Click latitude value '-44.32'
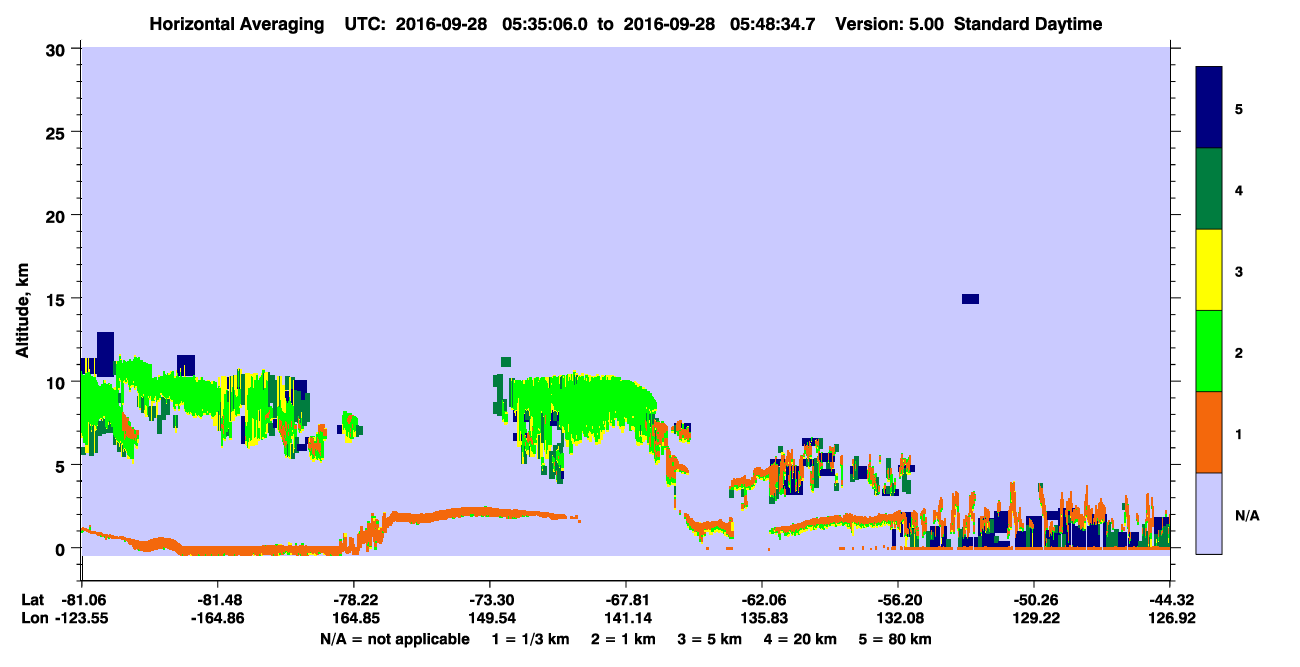Image resolution: width=1300 pixels, height=667 pixels. click(x=1170, y=600)
